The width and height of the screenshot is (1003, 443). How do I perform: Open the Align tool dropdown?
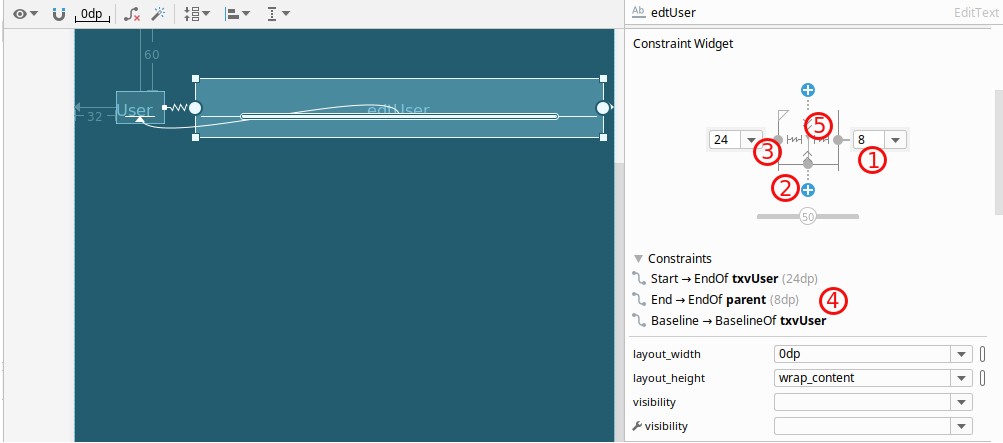(x=237, y=13)
